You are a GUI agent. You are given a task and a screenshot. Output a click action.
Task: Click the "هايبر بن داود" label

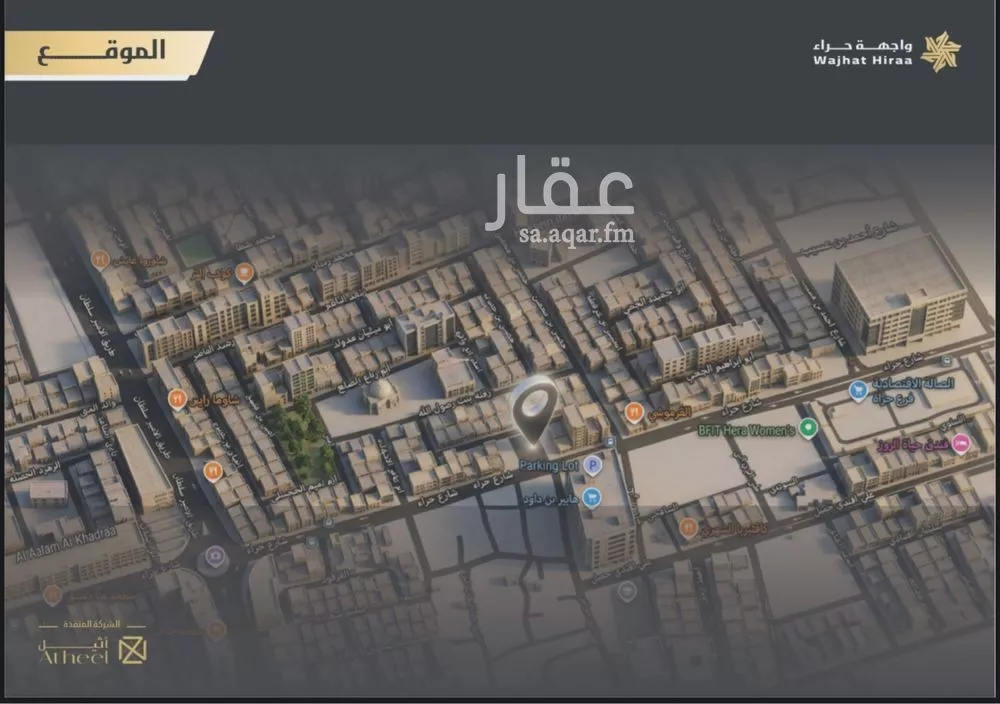click(x=550, y=499)
